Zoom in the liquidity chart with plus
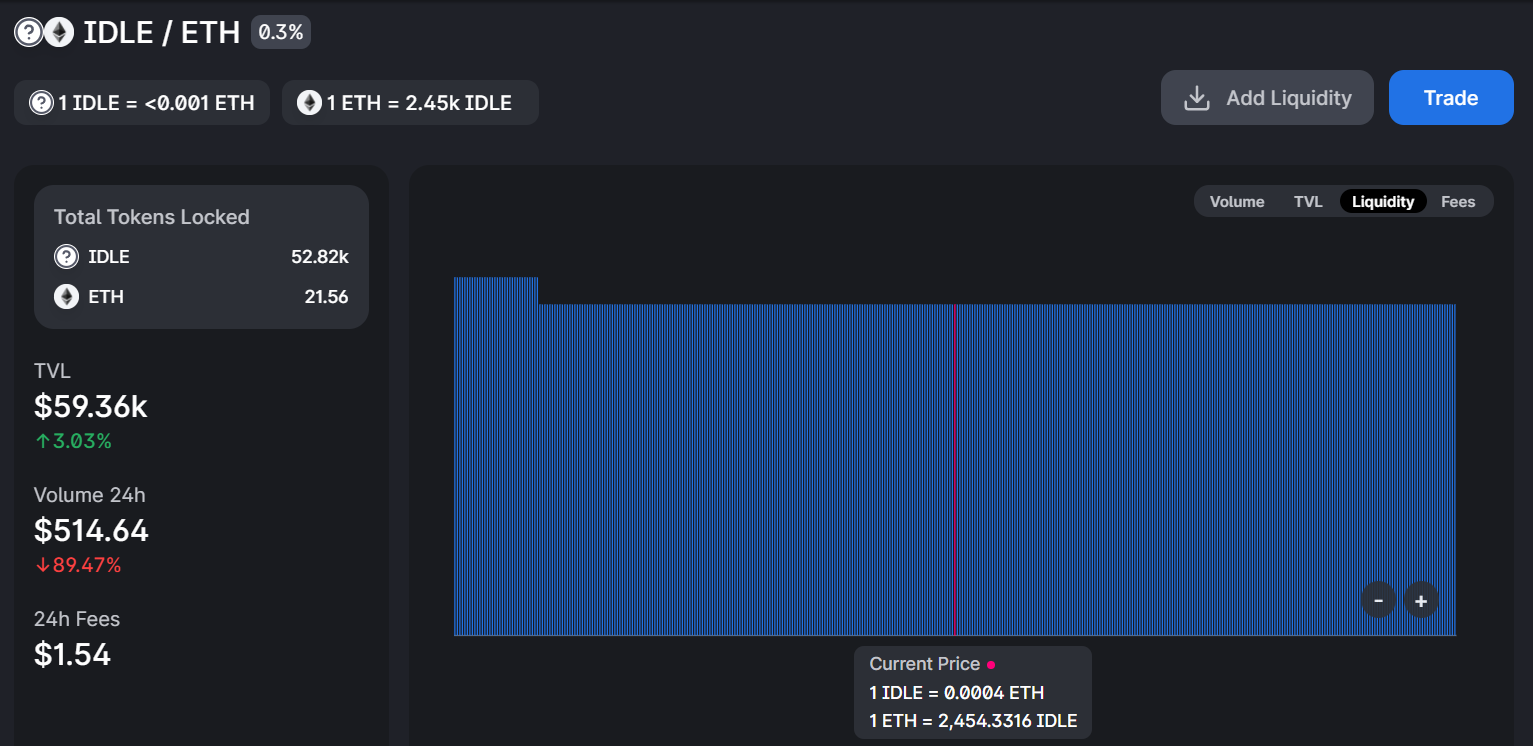 point(1420,601)
